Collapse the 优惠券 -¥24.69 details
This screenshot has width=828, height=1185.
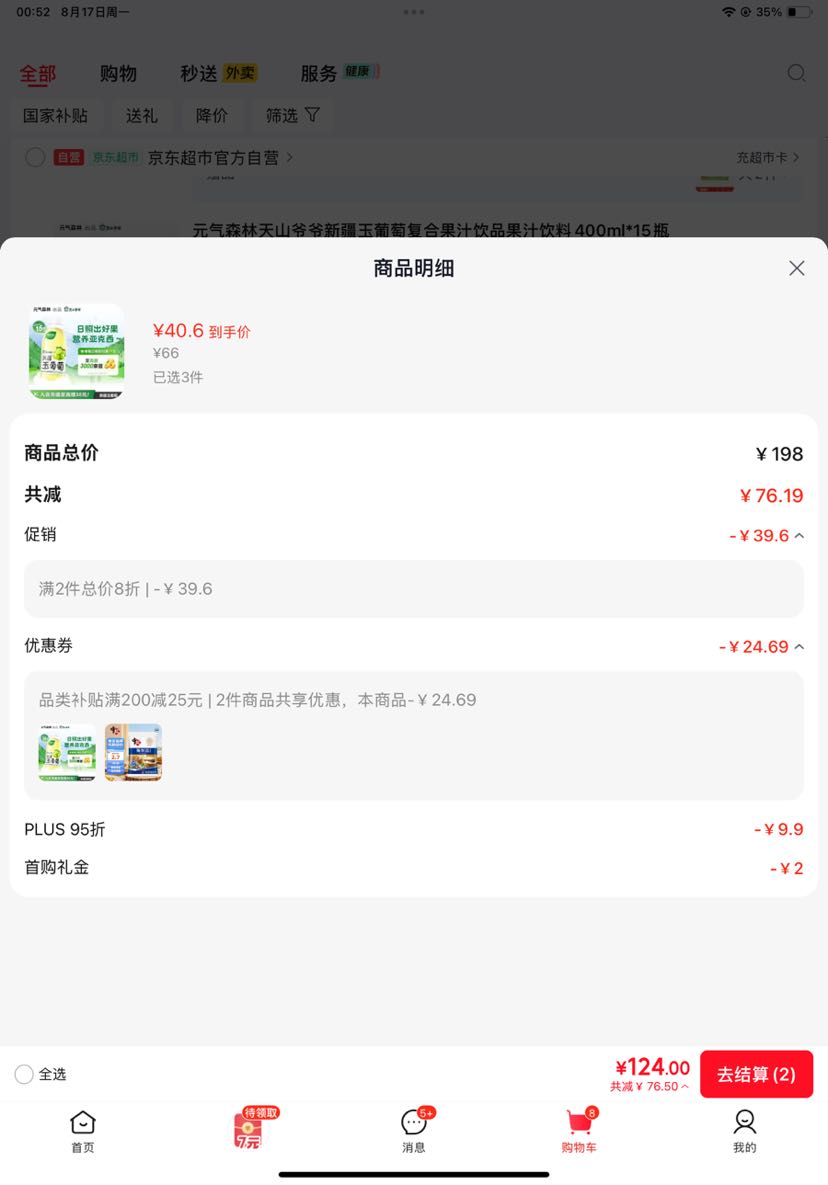[x=799, y=647]
